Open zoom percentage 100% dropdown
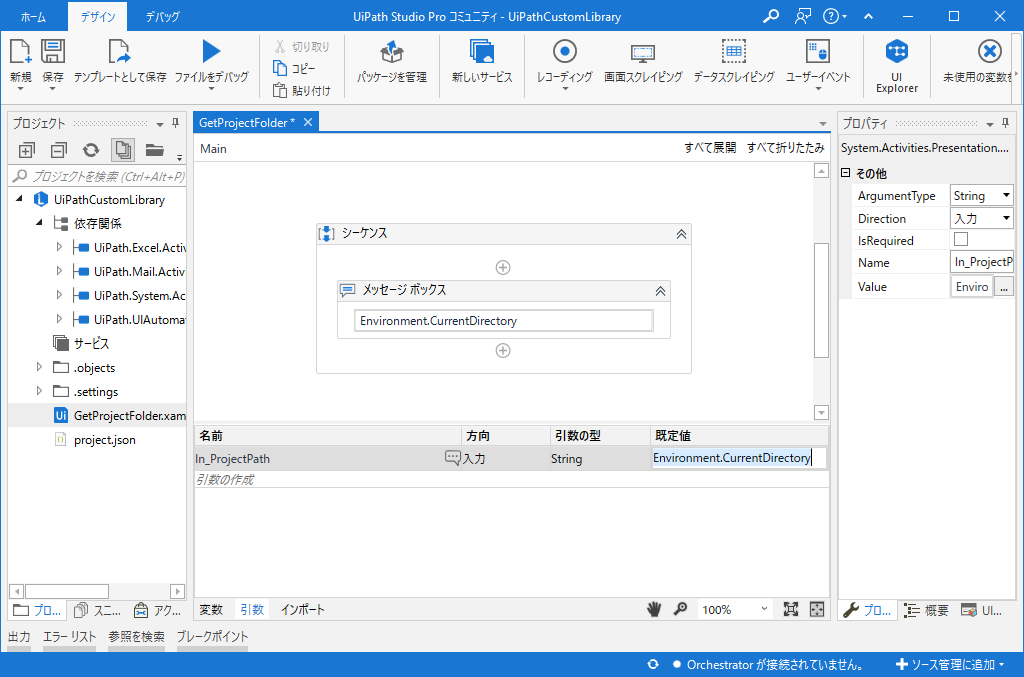This screenshot has height=677, width=1024. pos(764,609)
